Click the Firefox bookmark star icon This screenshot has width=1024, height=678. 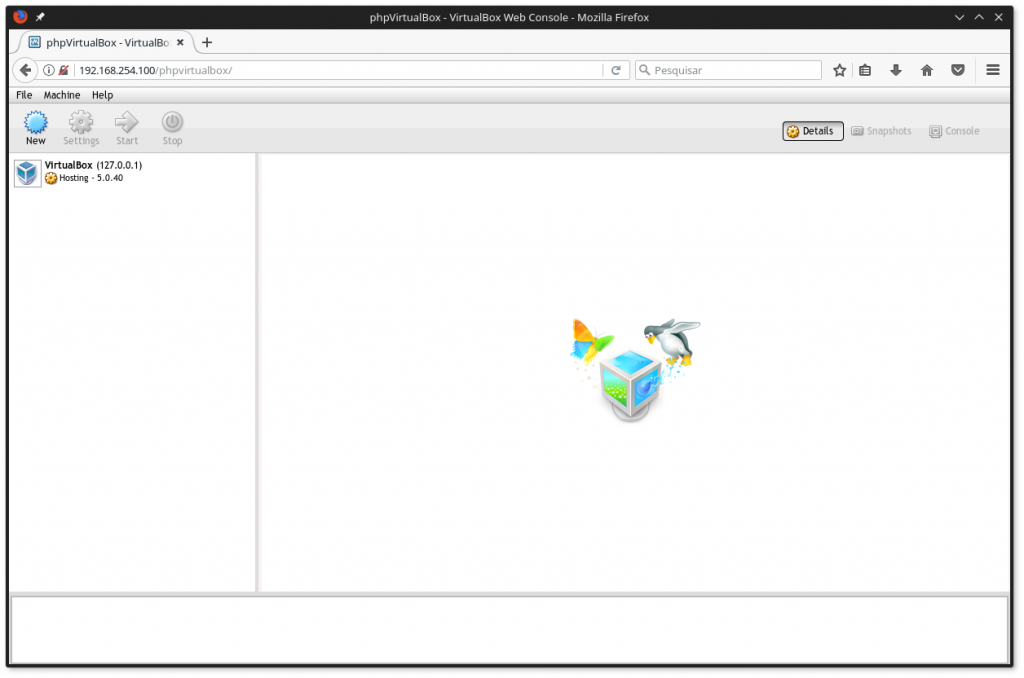coord(840,70)
